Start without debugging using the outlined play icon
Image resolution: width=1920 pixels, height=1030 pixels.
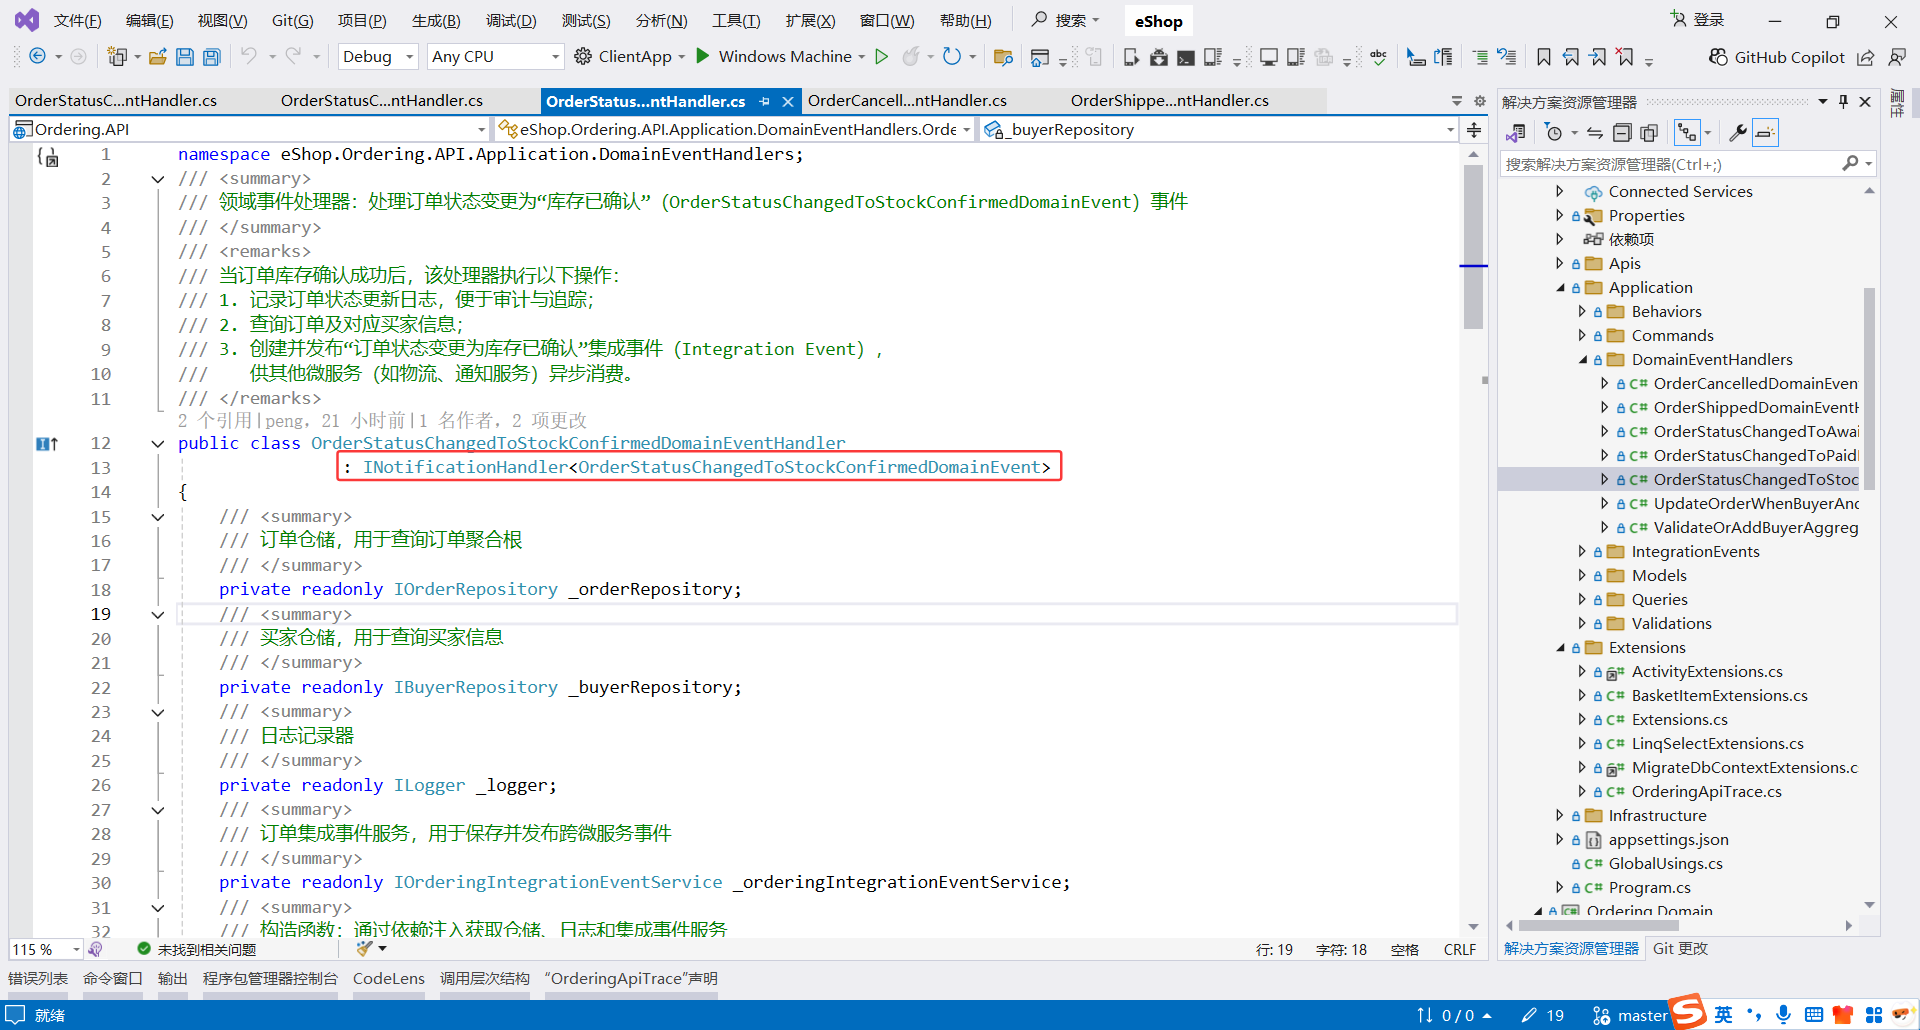pyautogui.click(x=882, y=57)
